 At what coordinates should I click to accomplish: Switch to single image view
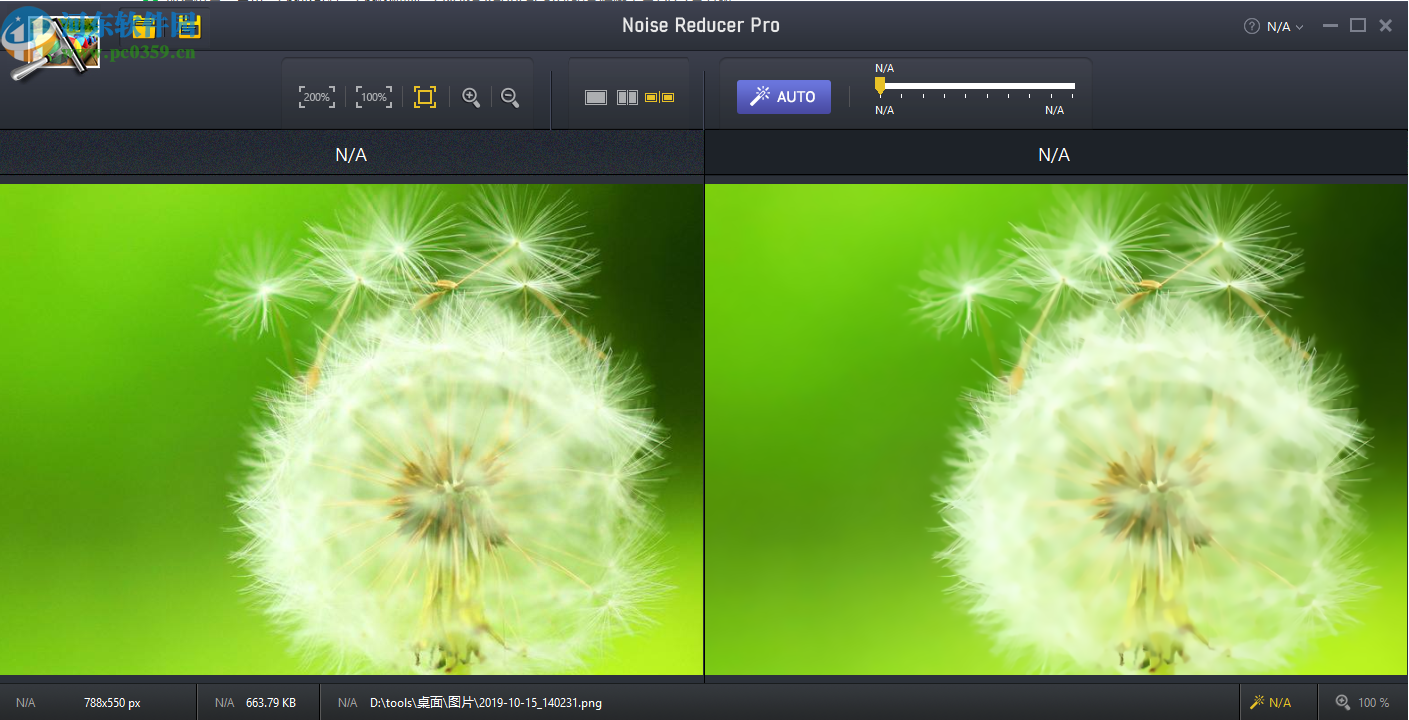596,97
